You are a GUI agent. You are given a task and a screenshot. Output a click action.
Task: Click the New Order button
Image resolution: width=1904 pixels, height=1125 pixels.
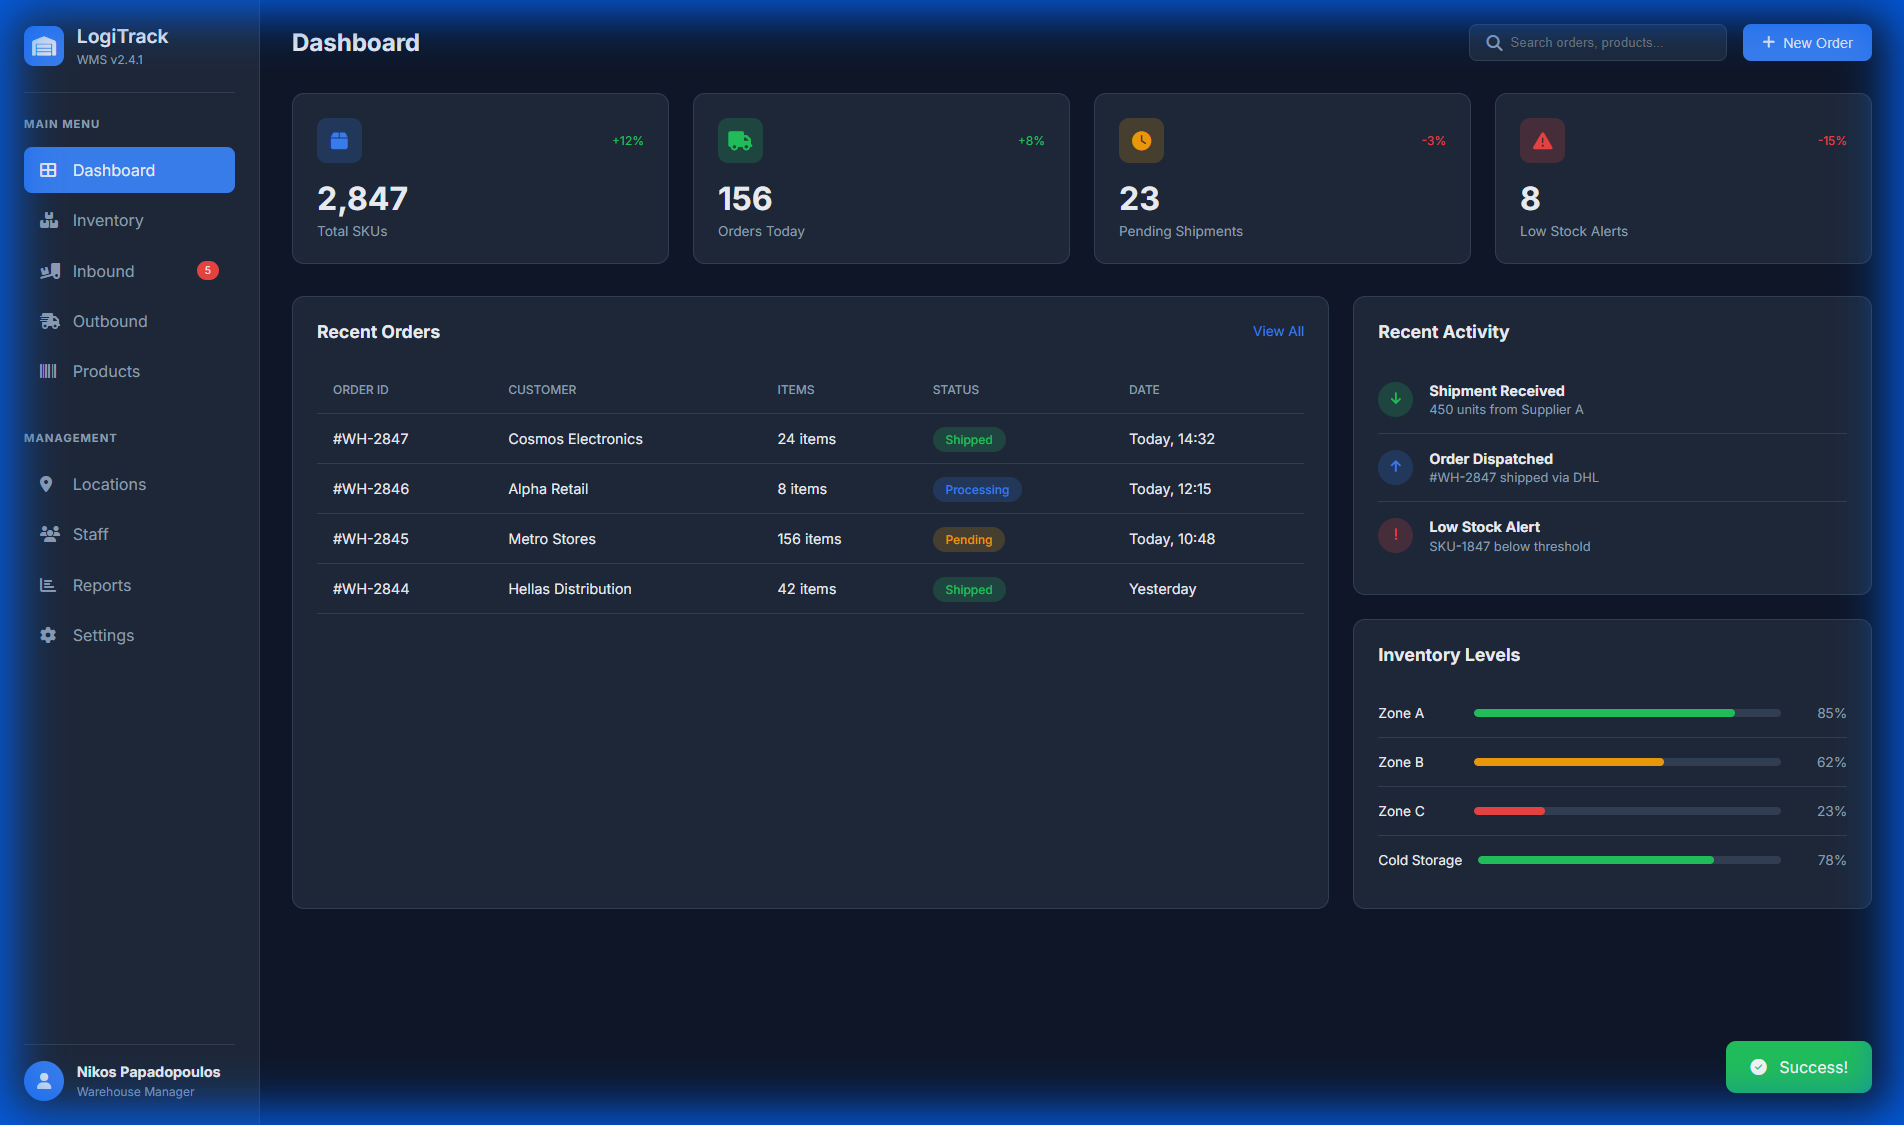[1806, 42]
